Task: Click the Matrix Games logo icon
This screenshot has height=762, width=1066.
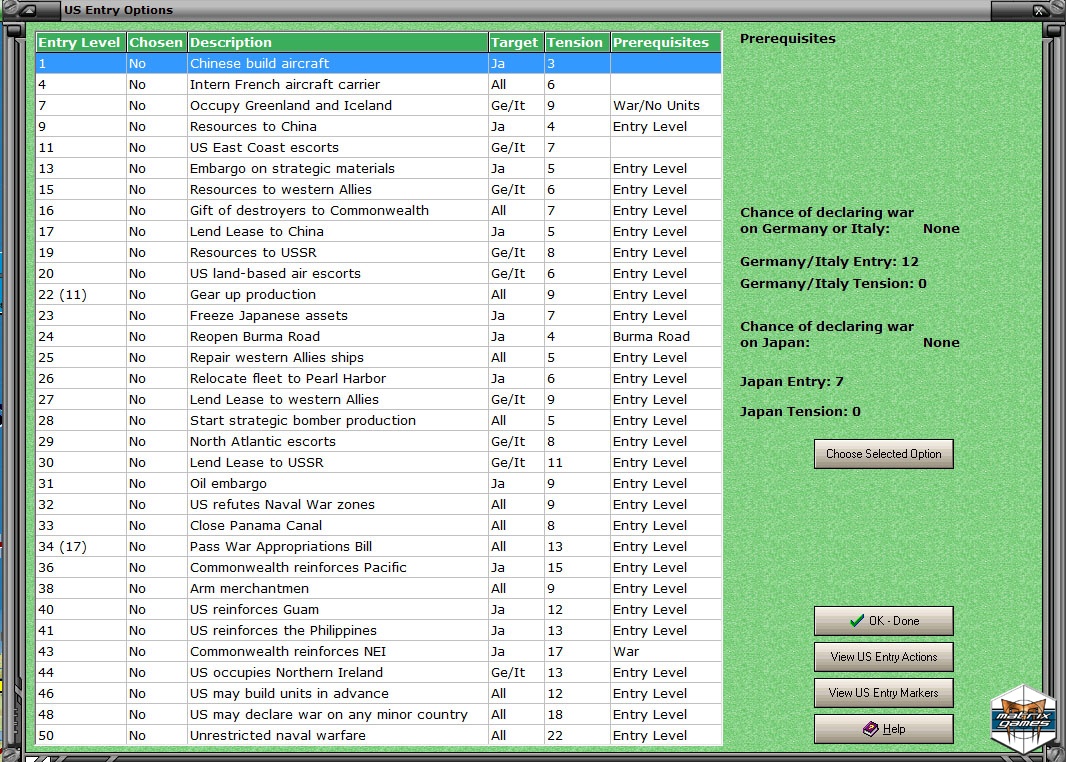Action: click(1023, 718)
